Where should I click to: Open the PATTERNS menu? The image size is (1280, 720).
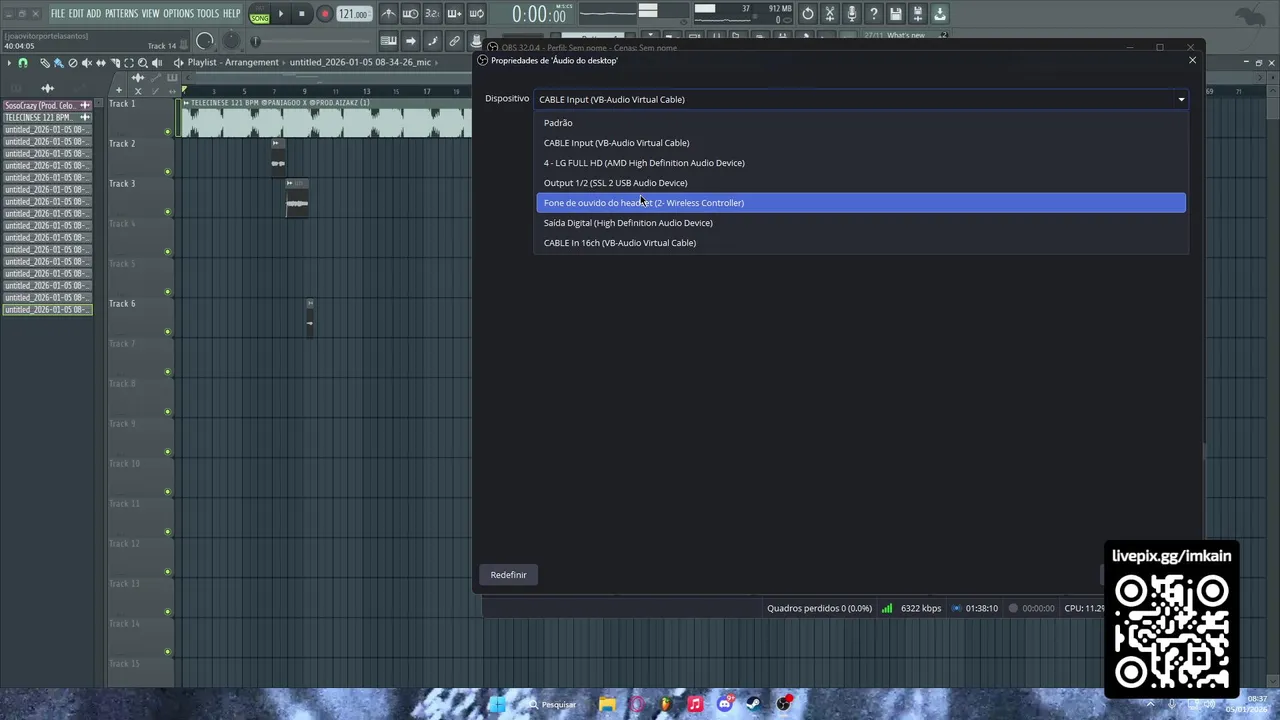coord(121,14)
